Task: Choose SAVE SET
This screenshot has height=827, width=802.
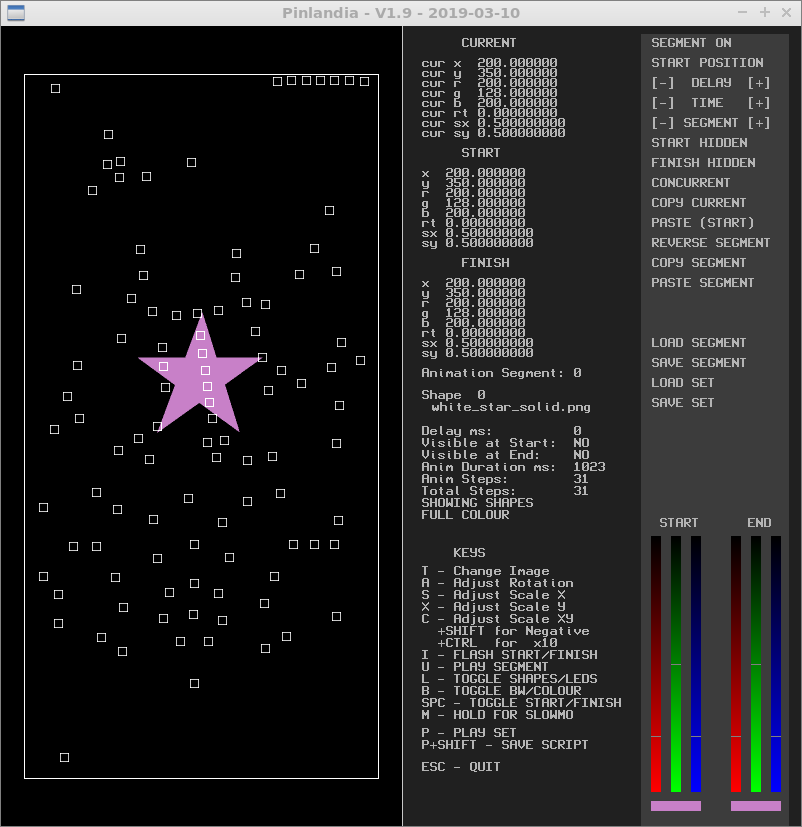Action: 683,403
